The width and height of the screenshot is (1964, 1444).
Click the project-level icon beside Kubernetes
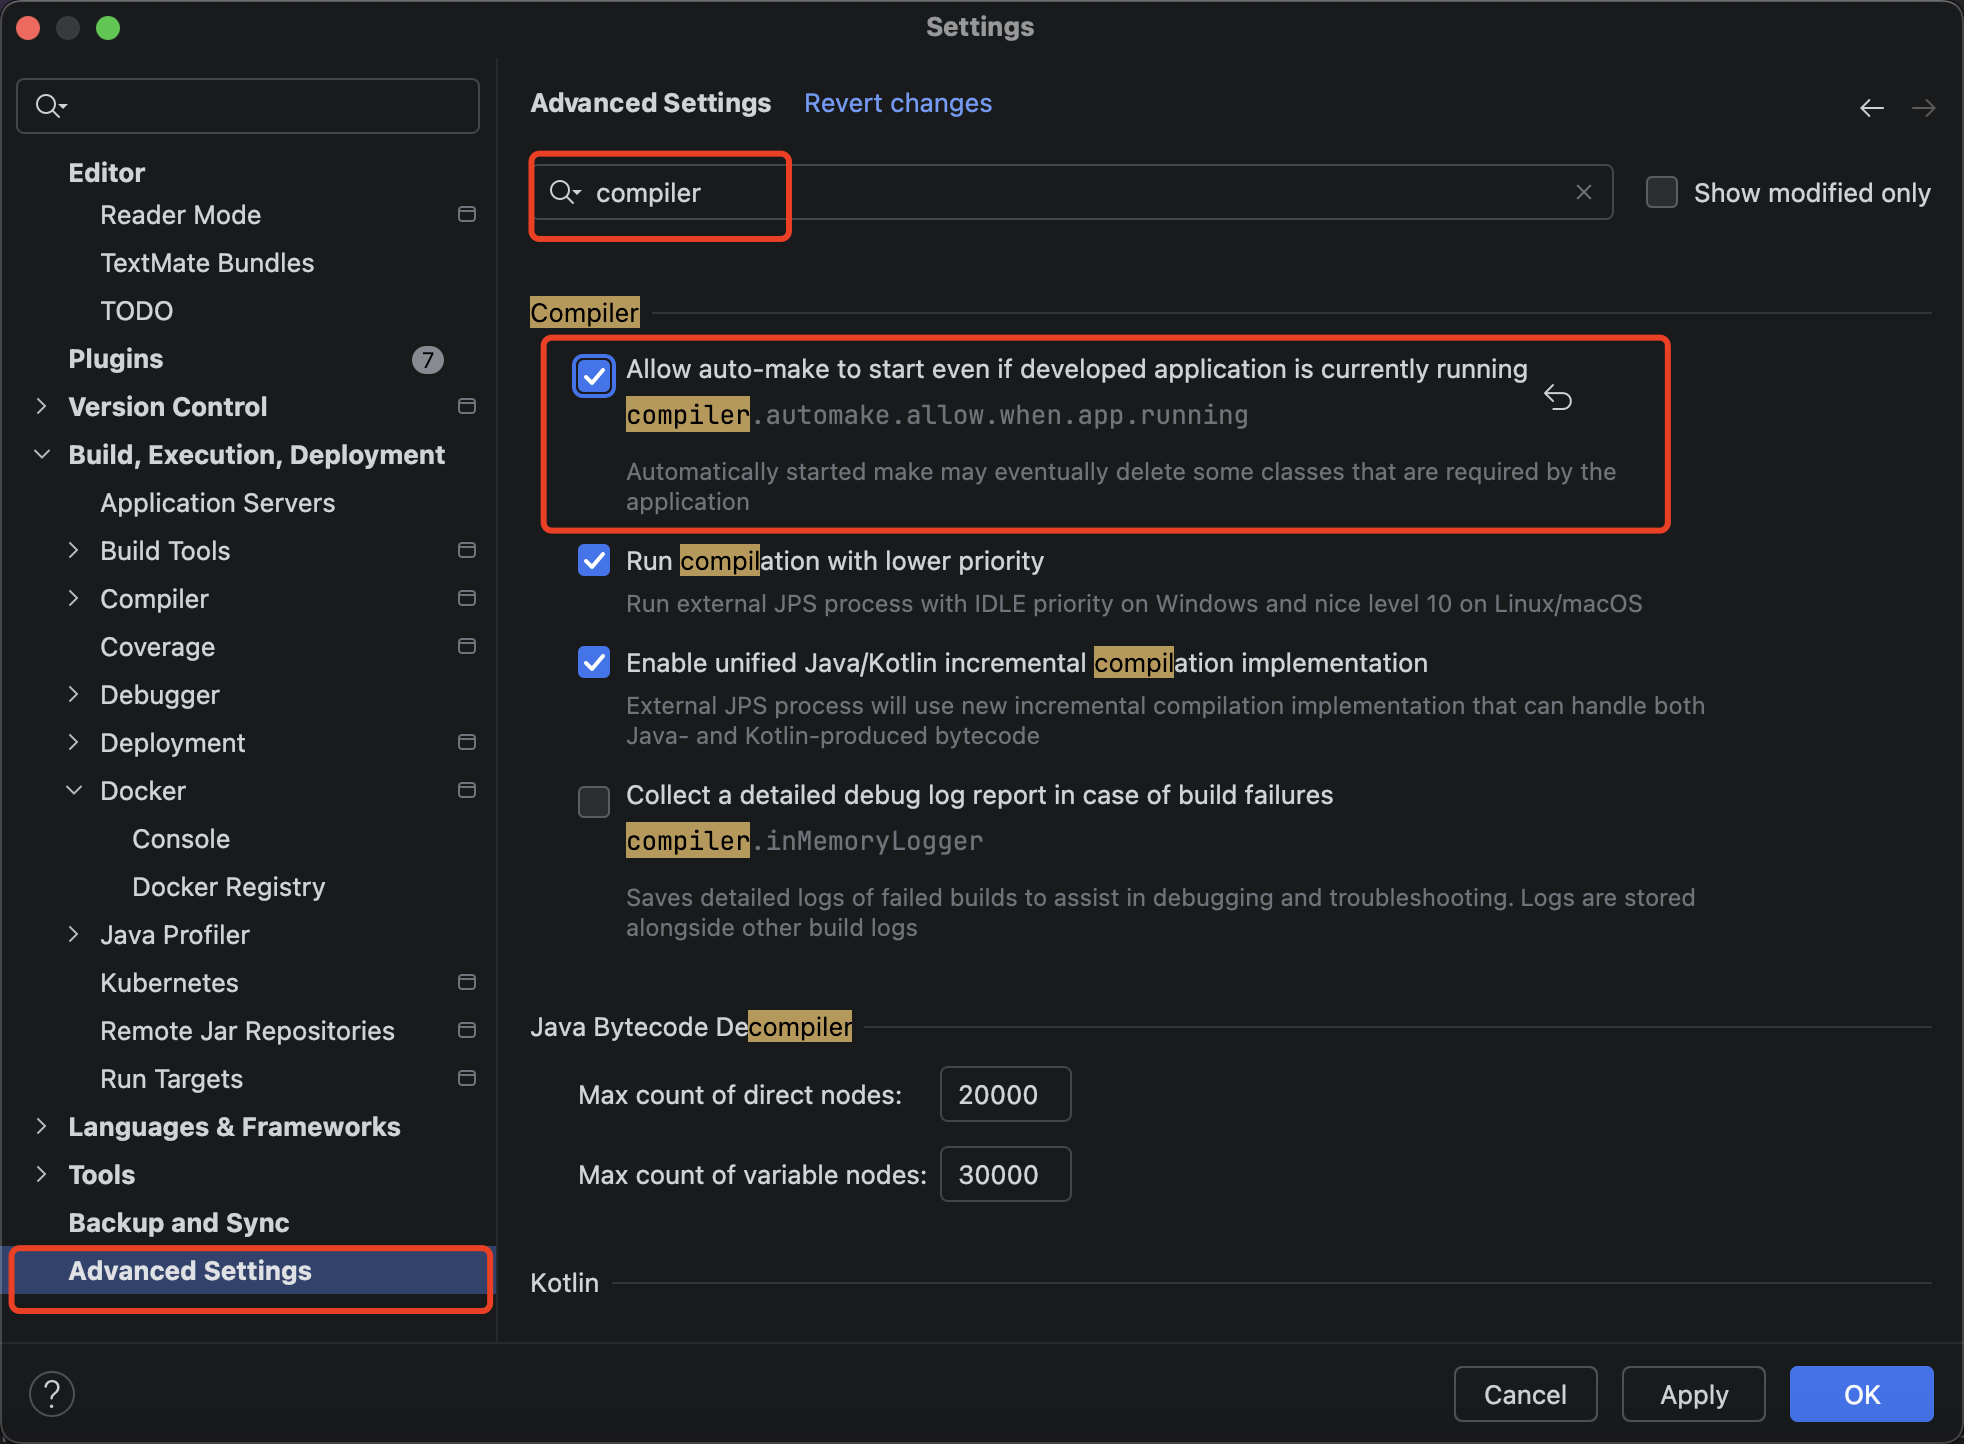(x=466, y=982)
